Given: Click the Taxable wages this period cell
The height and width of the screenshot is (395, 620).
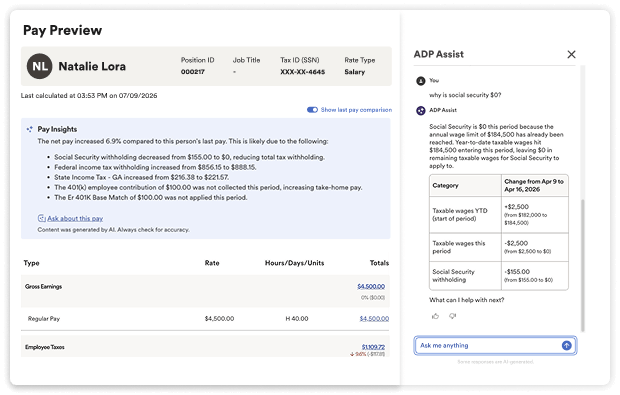Looking at the screenshot, I should coord(465,247).
